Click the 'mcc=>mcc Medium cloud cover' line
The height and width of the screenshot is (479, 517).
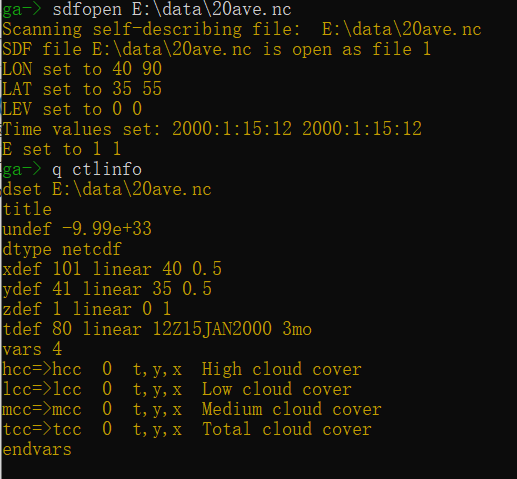pyautogui.click(x=192, y=409)
